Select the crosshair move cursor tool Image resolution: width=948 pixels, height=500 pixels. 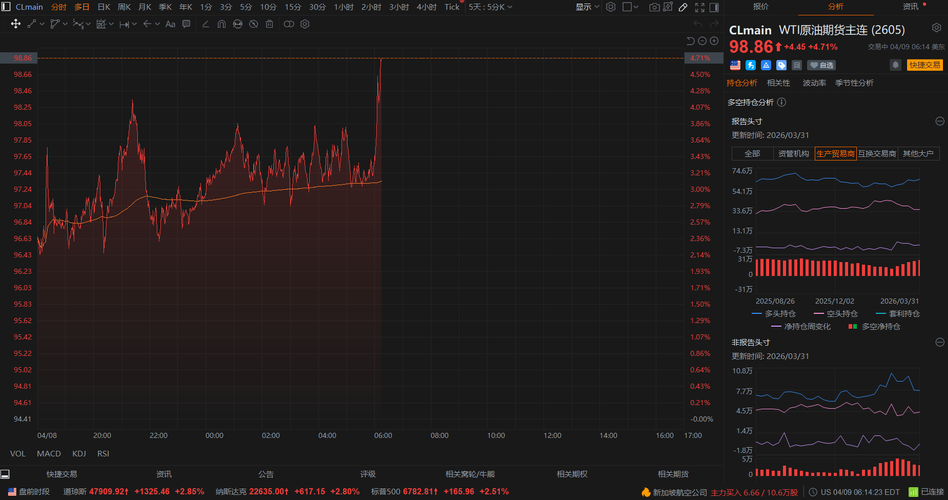tap(16, 24)
